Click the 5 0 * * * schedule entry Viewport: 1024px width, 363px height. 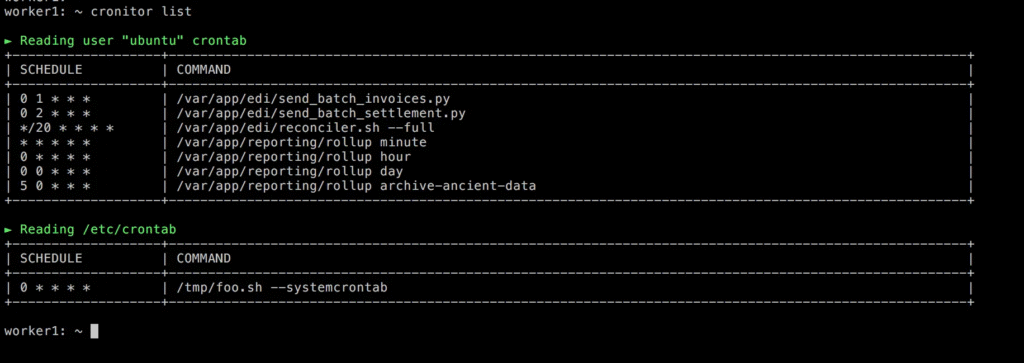pyautogui.click(x=55, y=185)
